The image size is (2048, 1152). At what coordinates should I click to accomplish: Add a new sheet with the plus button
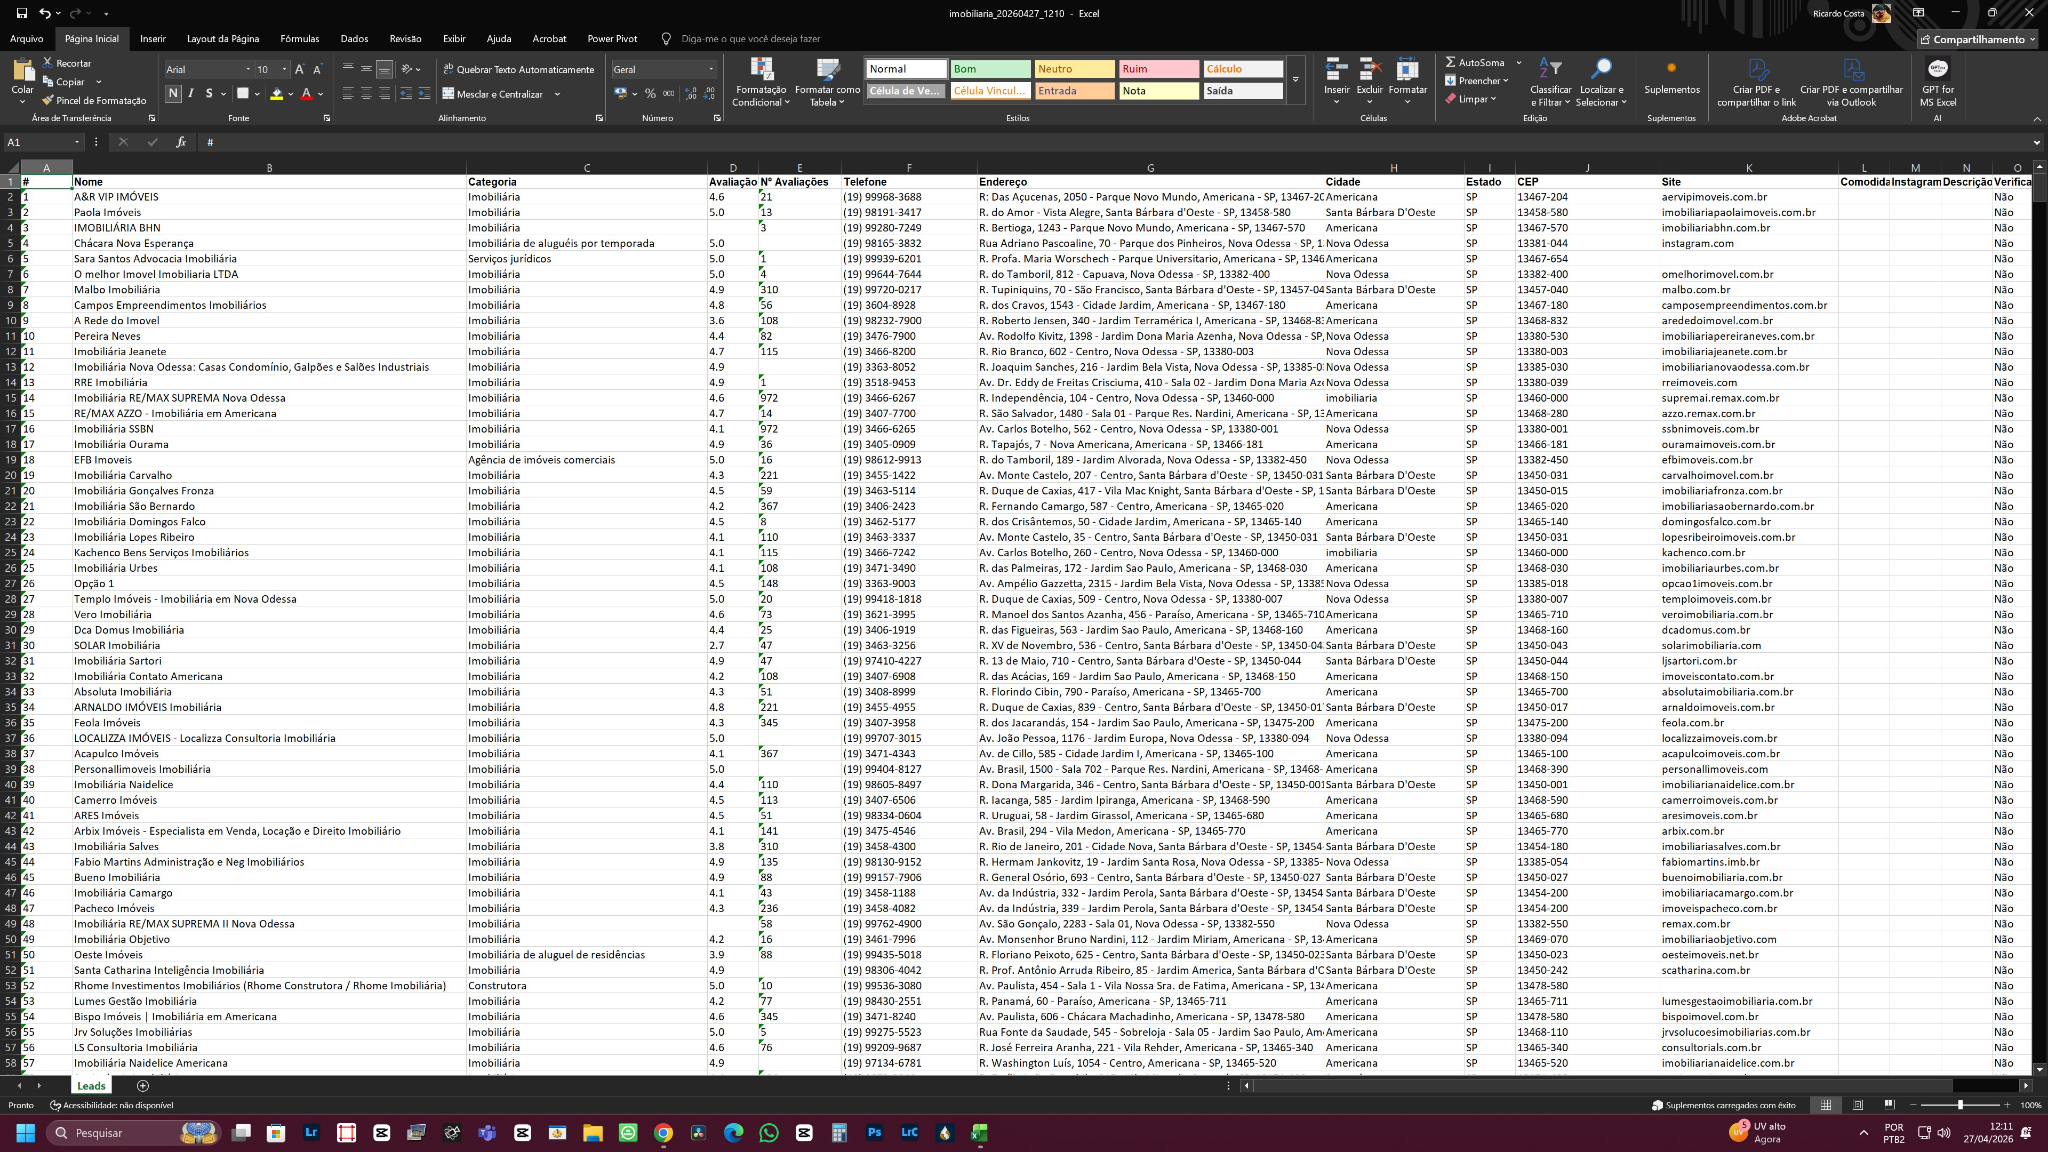pyautogui.click(x=142, y=1085)
